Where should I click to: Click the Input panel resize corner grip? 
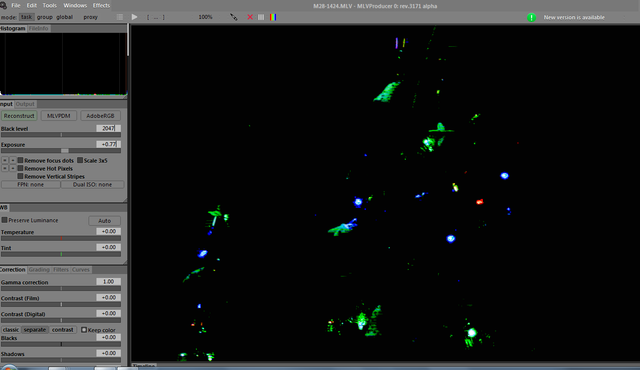124,199
